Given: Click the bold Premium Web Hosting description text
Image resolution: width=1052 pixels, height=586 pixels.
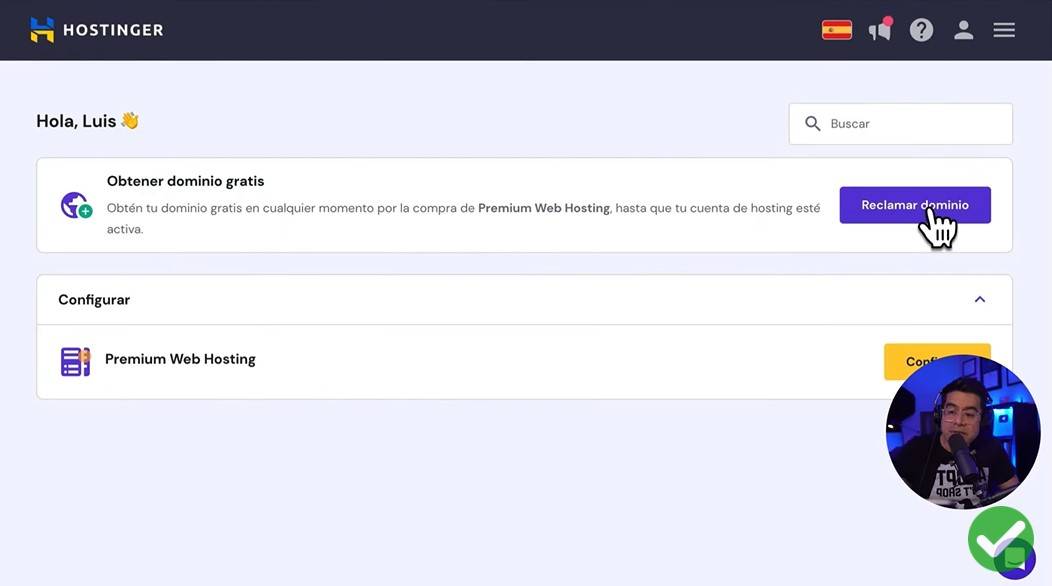Looking at the screenshot, I should (x=543, y=208).
